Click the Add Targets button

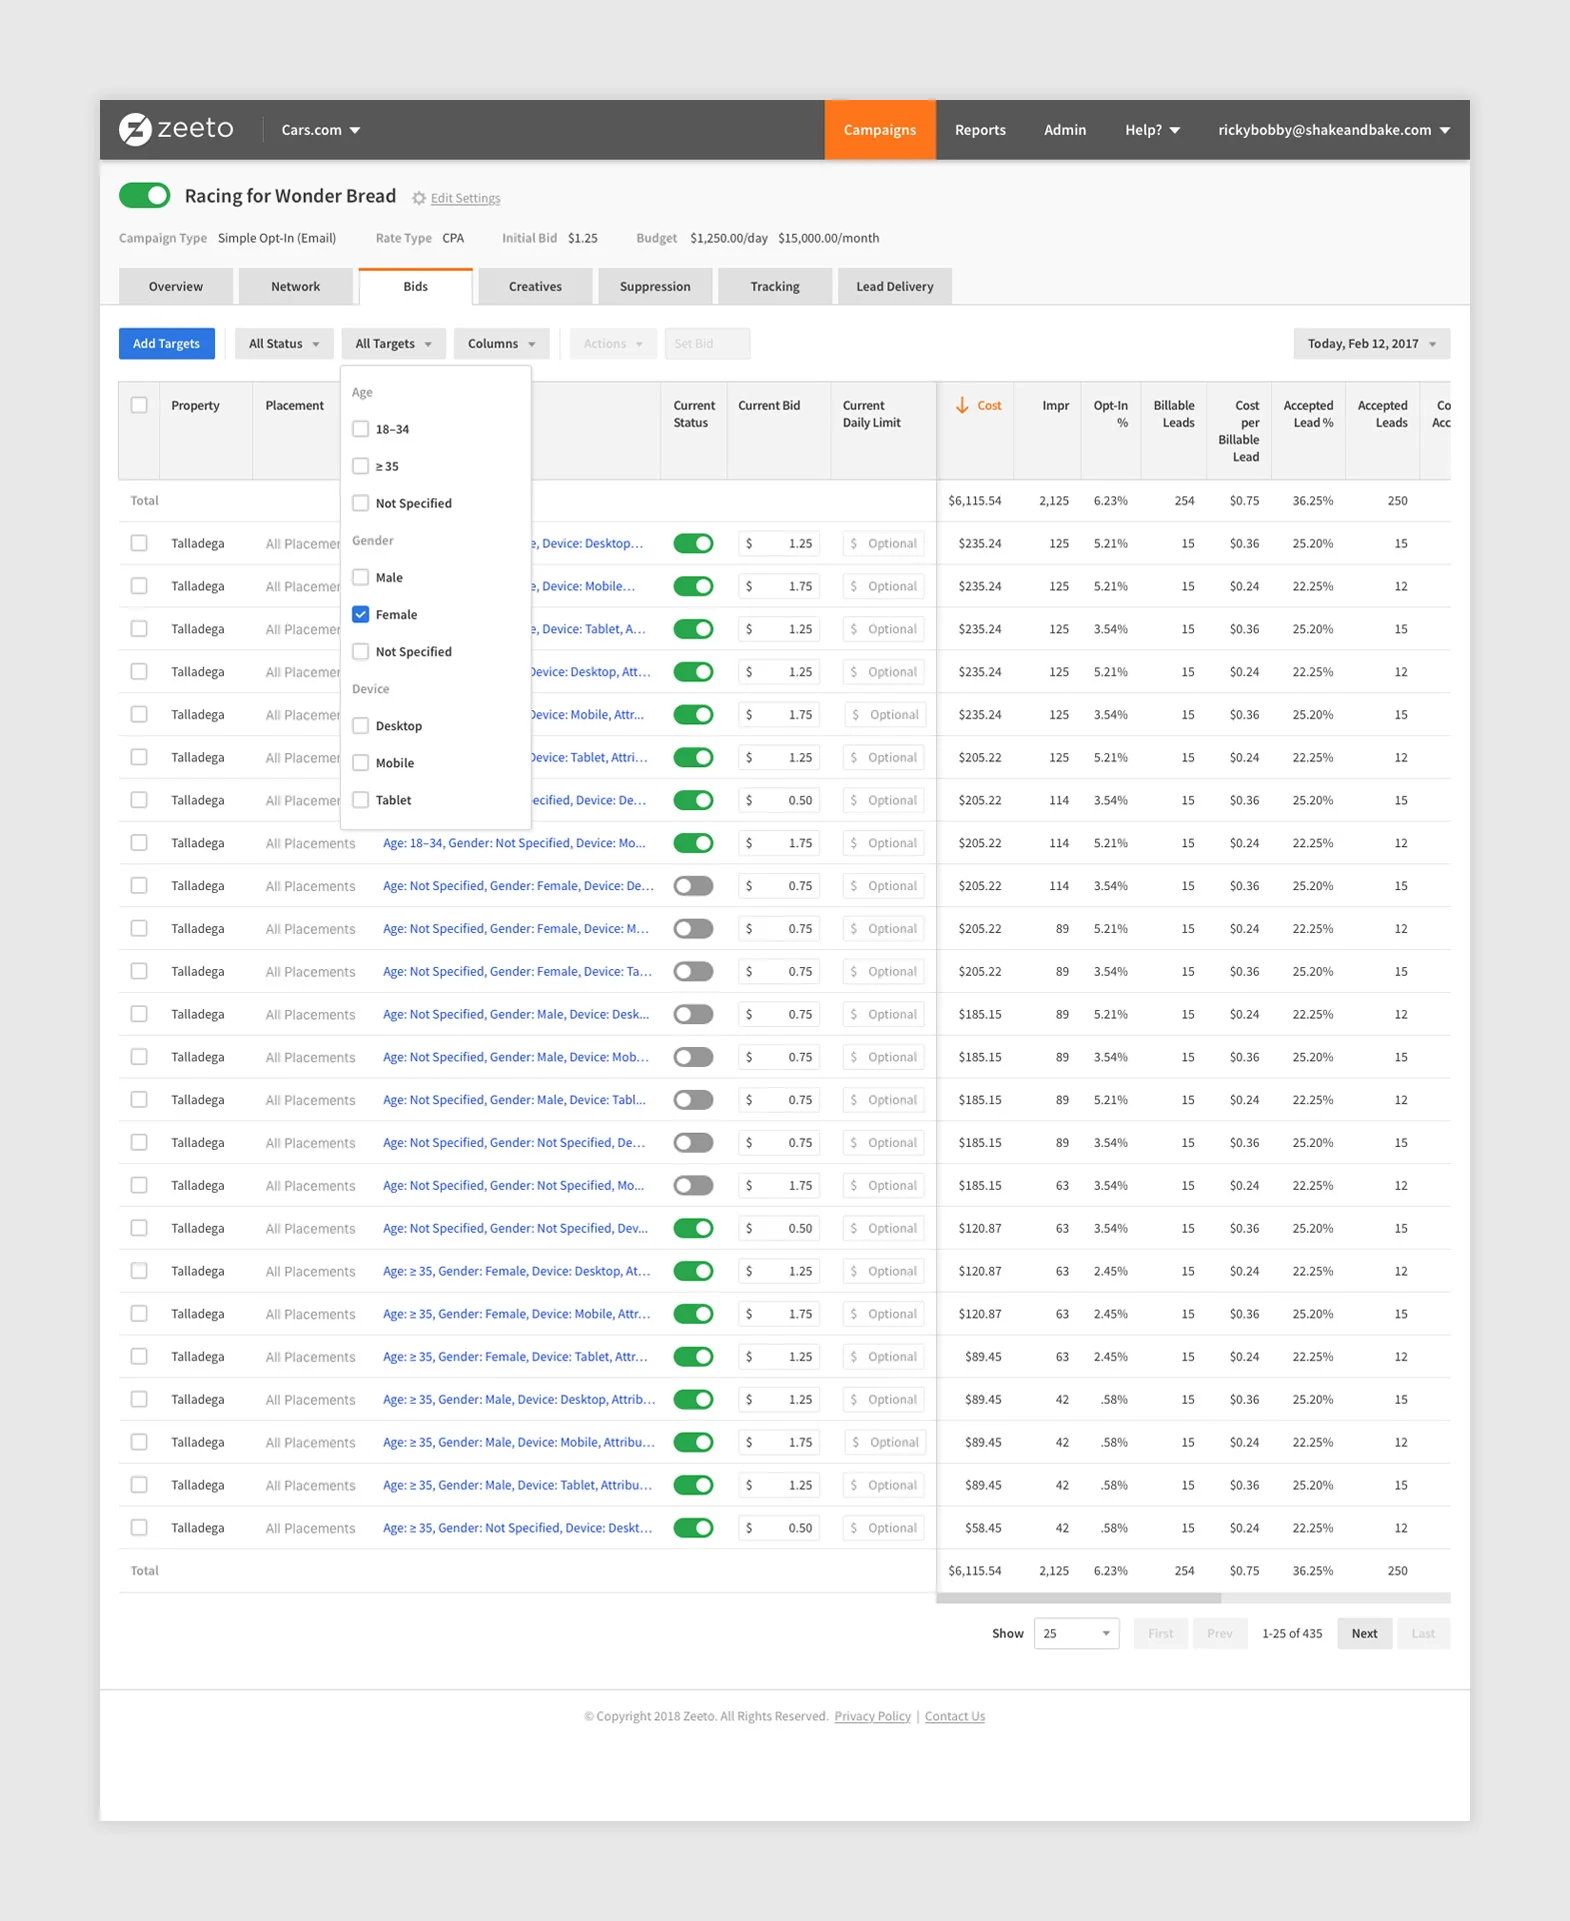[x=167, y=344]
